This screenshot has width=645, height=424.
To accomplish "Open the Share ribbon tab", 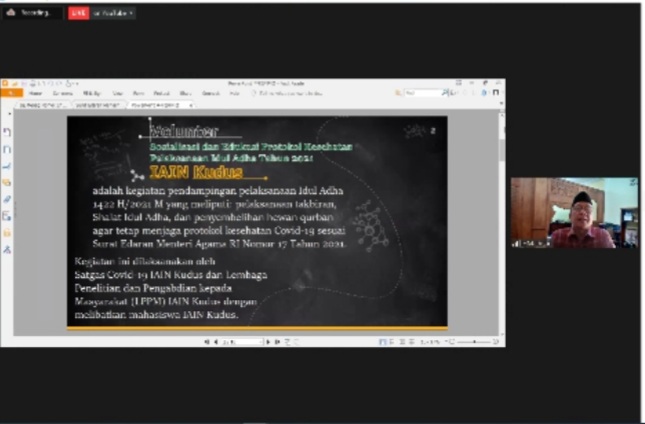I will (185, 93).
